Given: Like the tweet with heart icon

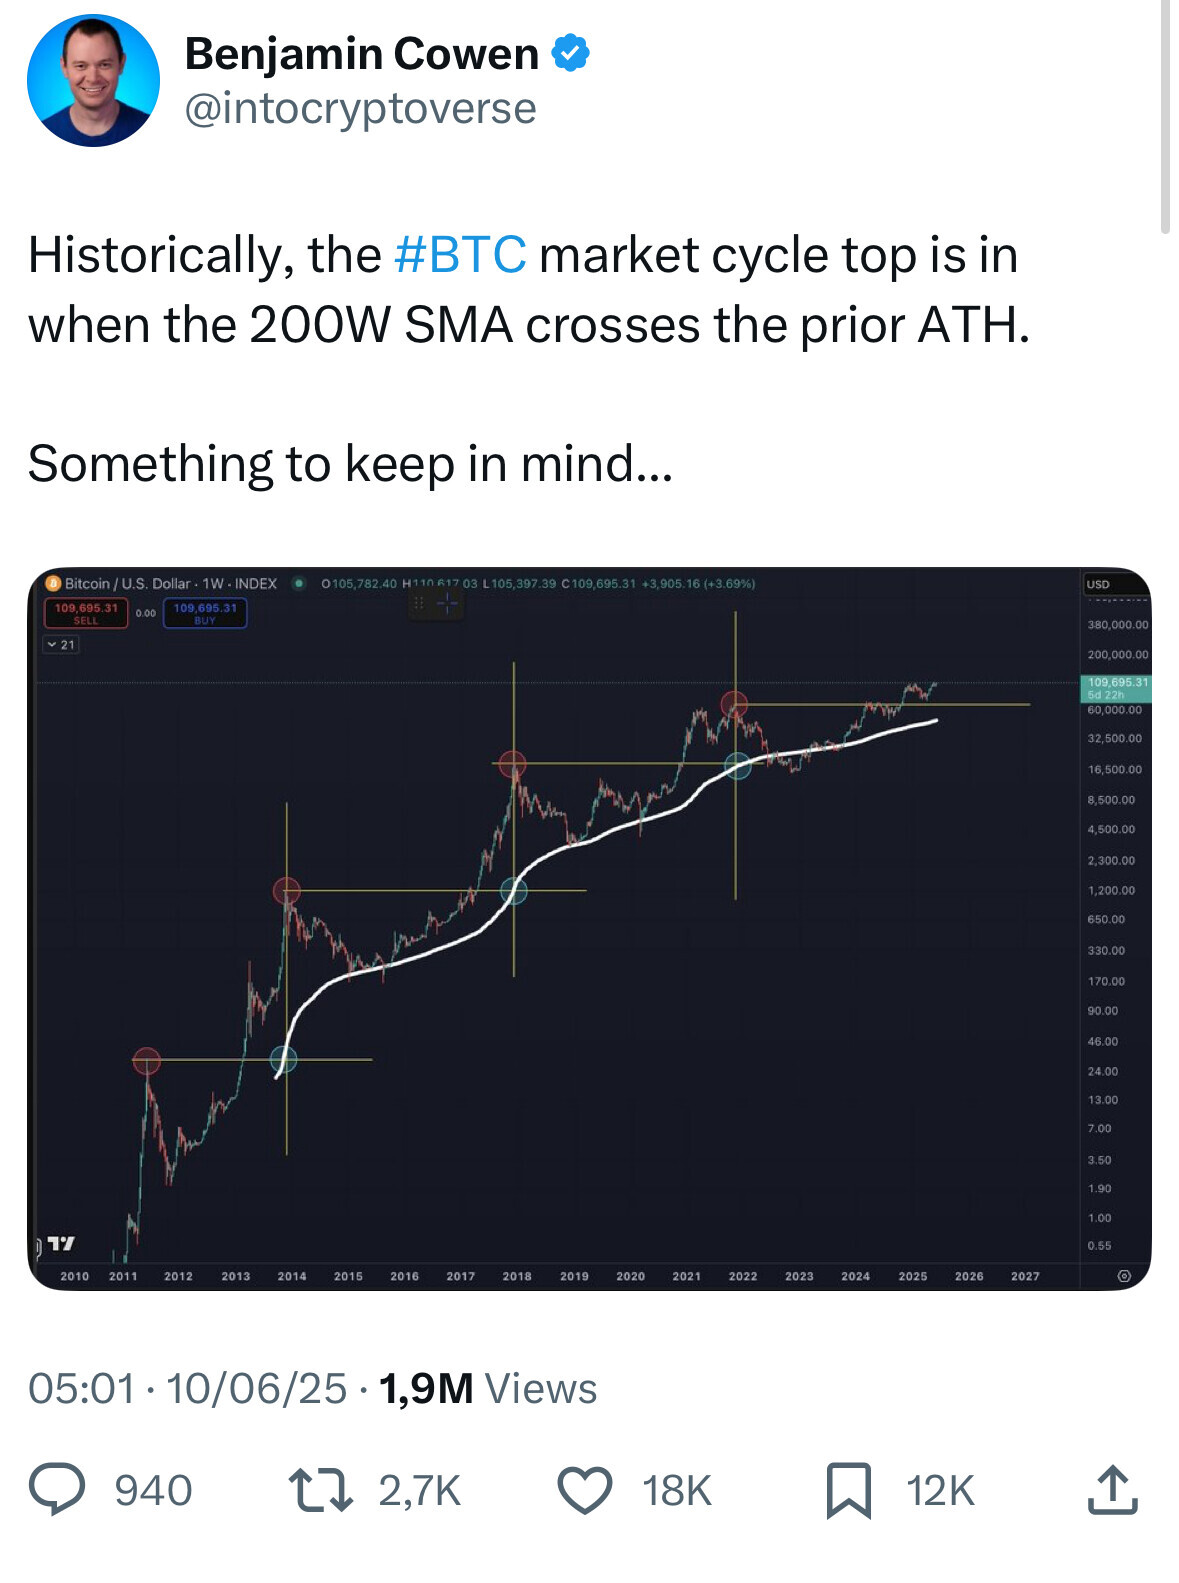Looking at the screenshot, I should (x=585, y=1490).
